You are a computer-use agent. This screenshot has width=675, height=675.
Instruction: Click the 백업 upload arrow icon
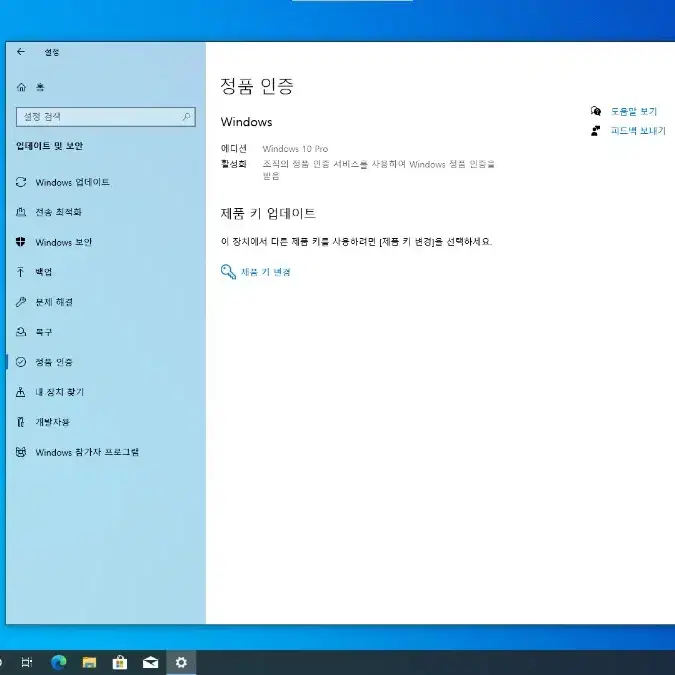21,272
